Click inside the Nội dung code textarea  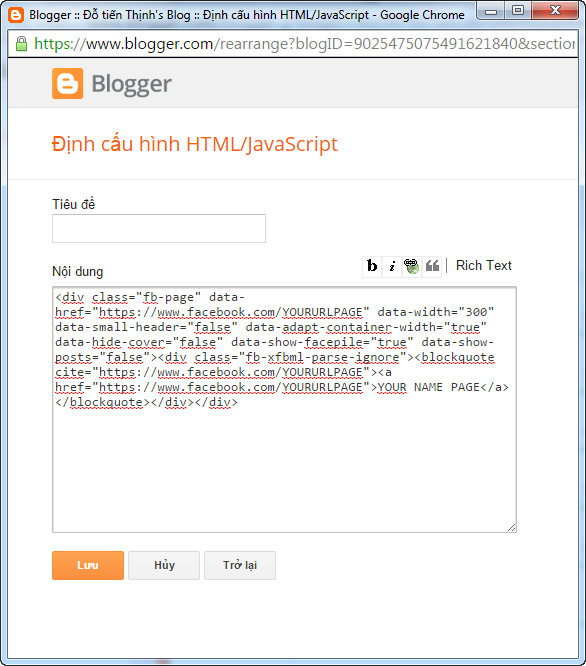pos(285,409)
